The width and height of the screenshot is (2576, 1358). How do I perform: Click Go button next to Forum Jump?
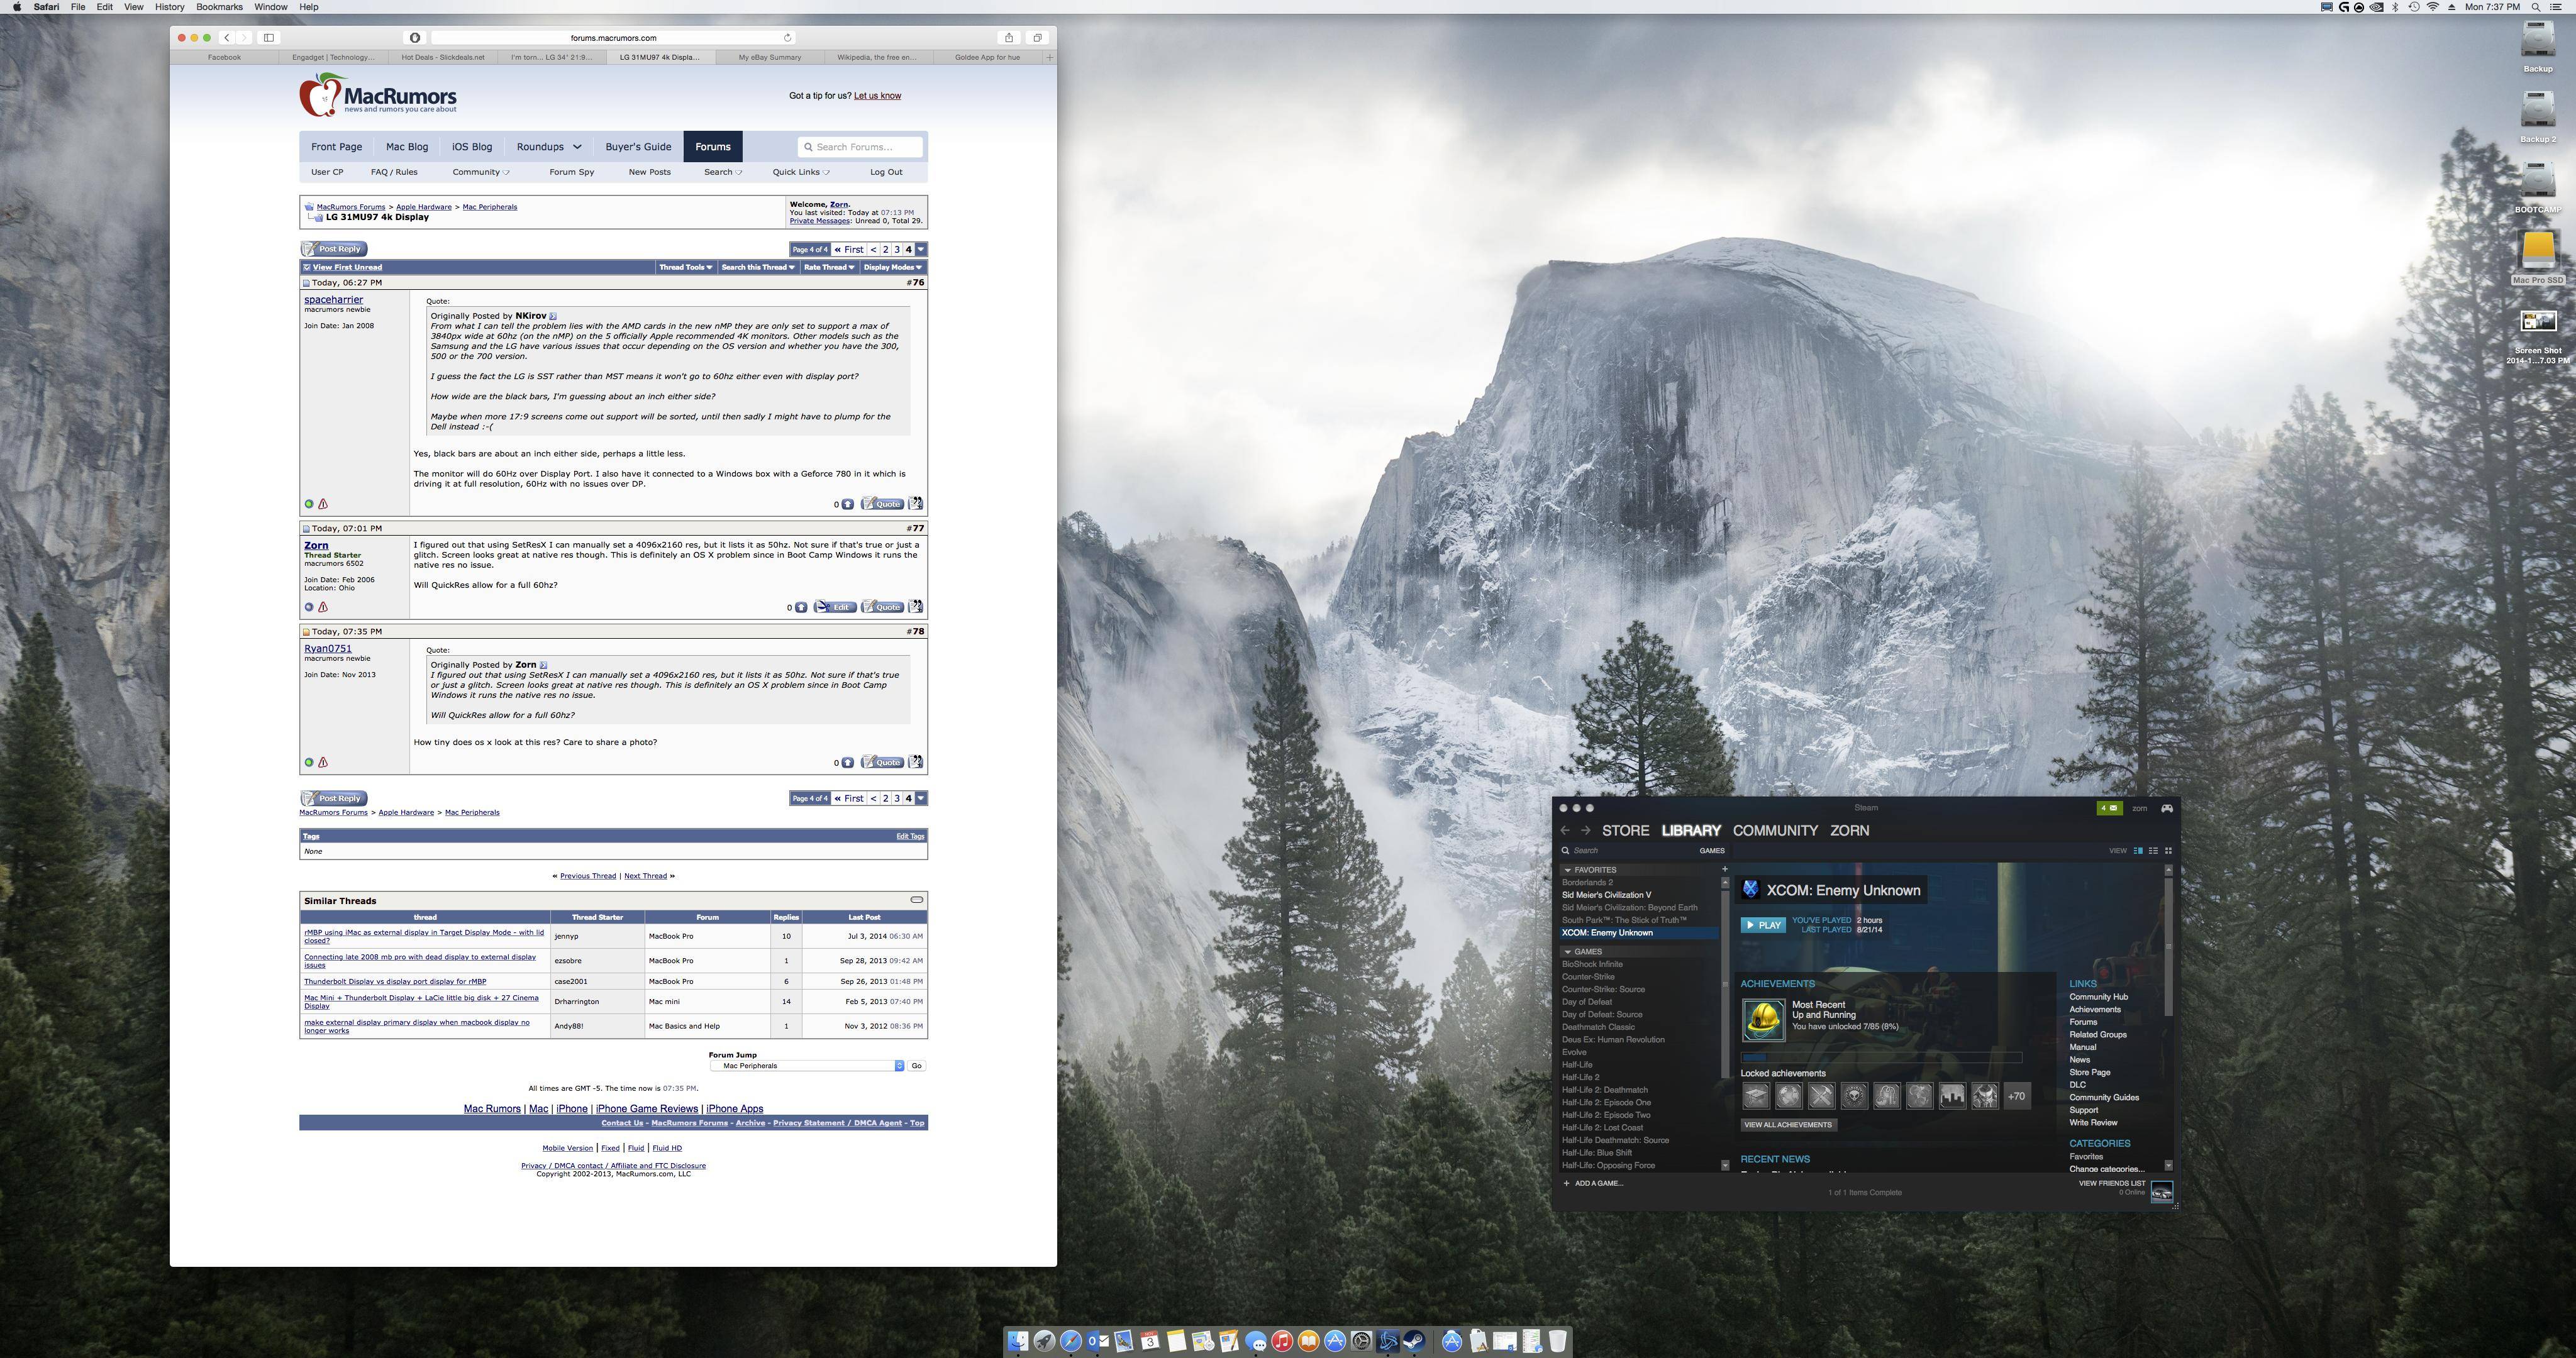coord(916,1066)
